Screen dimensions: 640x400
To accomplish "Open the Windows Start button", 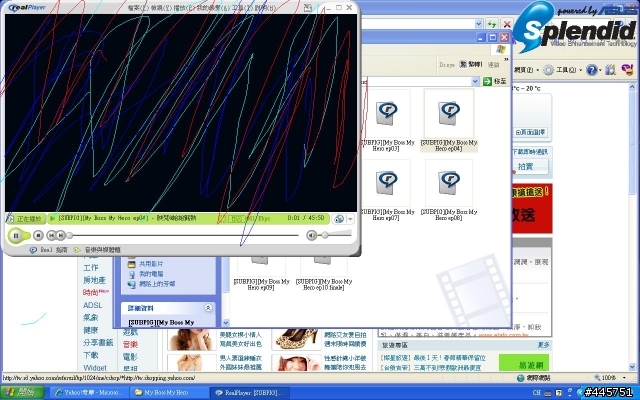I will pyautogui.click(x=22, y=392).
